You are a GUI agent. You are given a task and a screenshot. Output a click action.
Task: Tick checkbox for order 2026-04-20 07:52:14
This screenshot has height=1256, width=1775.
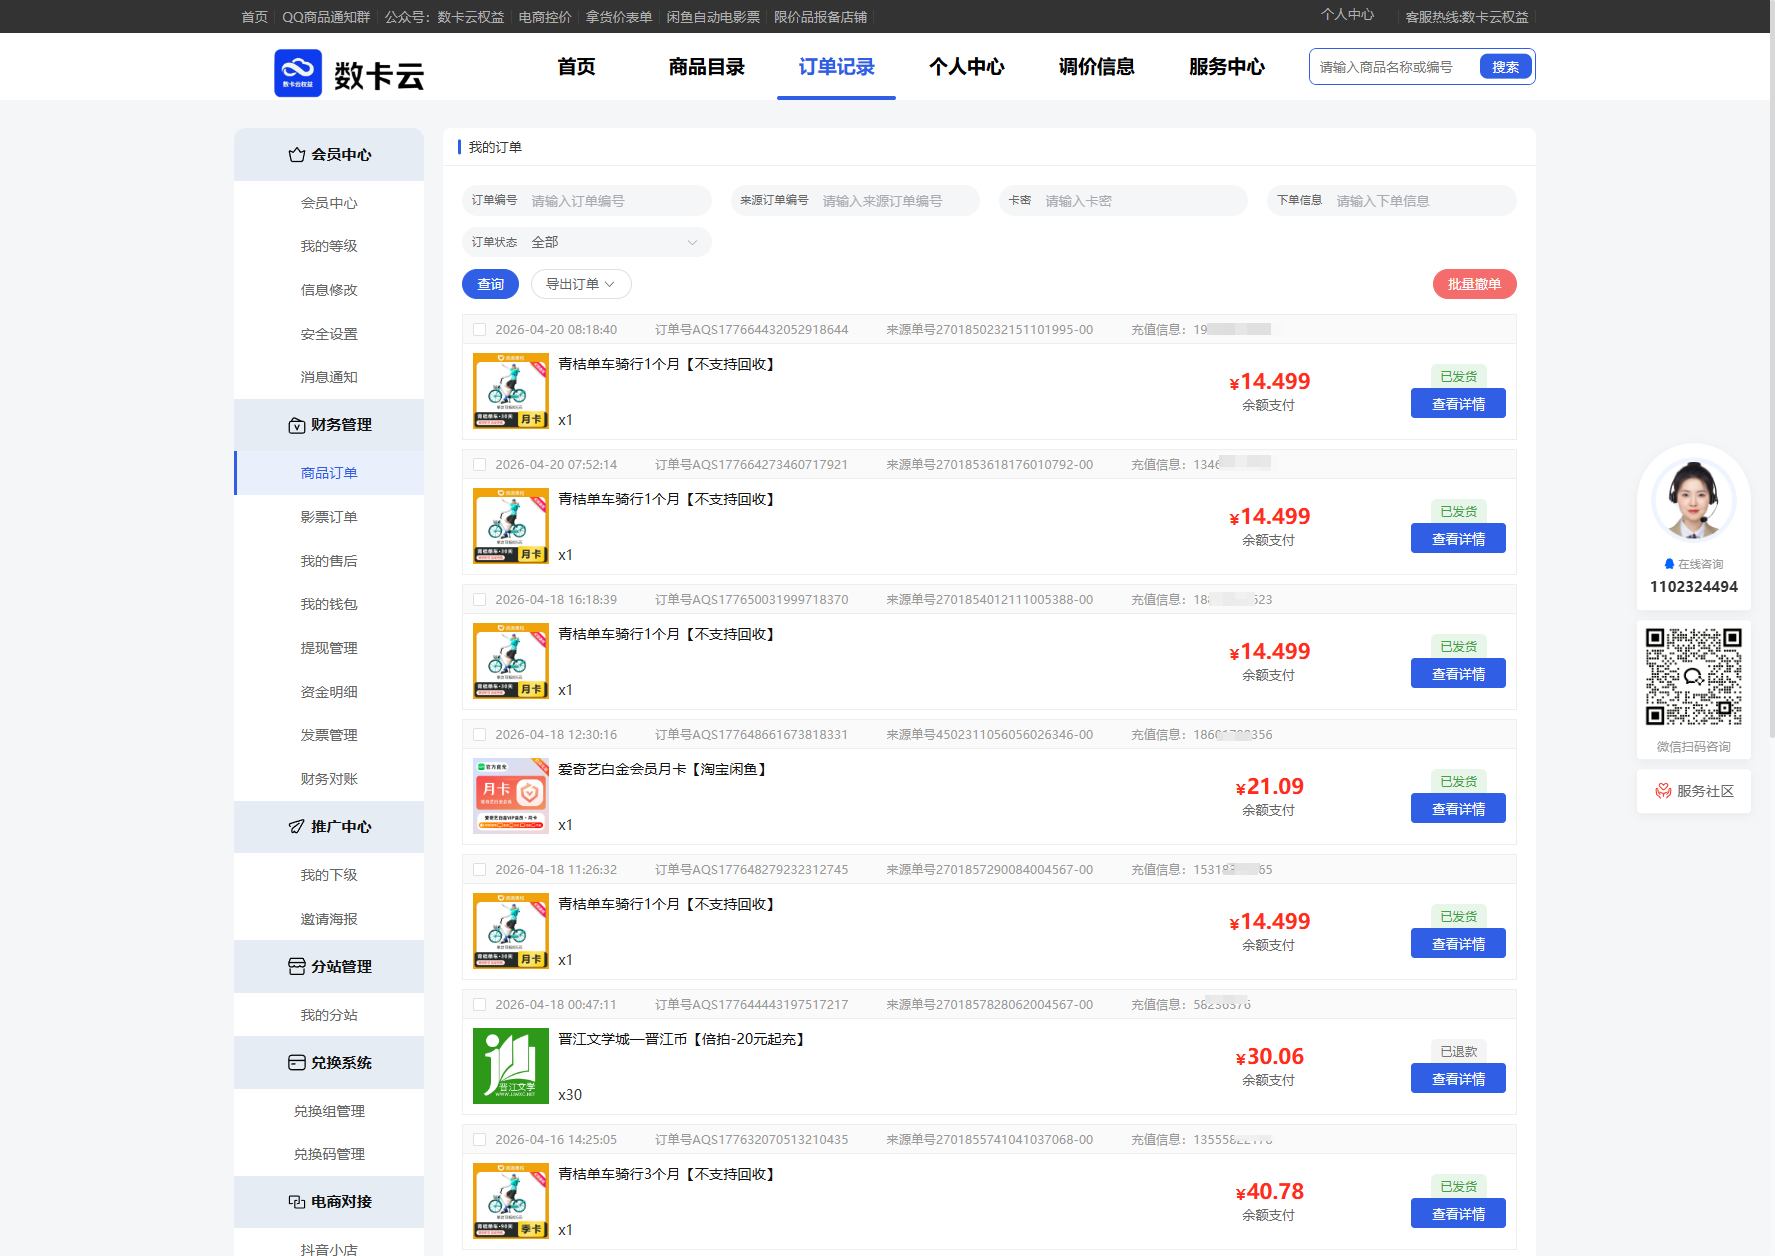pyautogui.click(x=480, y=465)
